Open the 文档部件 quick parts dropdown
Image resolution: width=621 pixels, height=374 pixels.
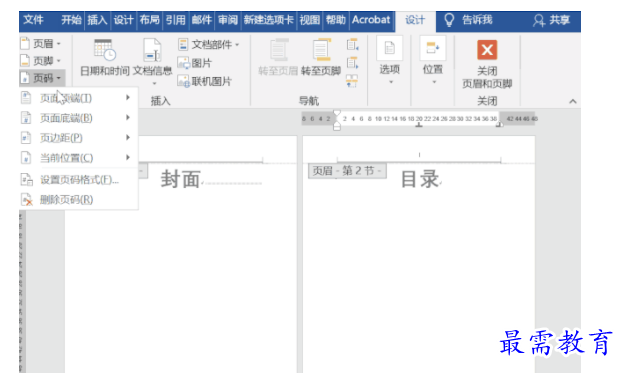coord(209,44)
